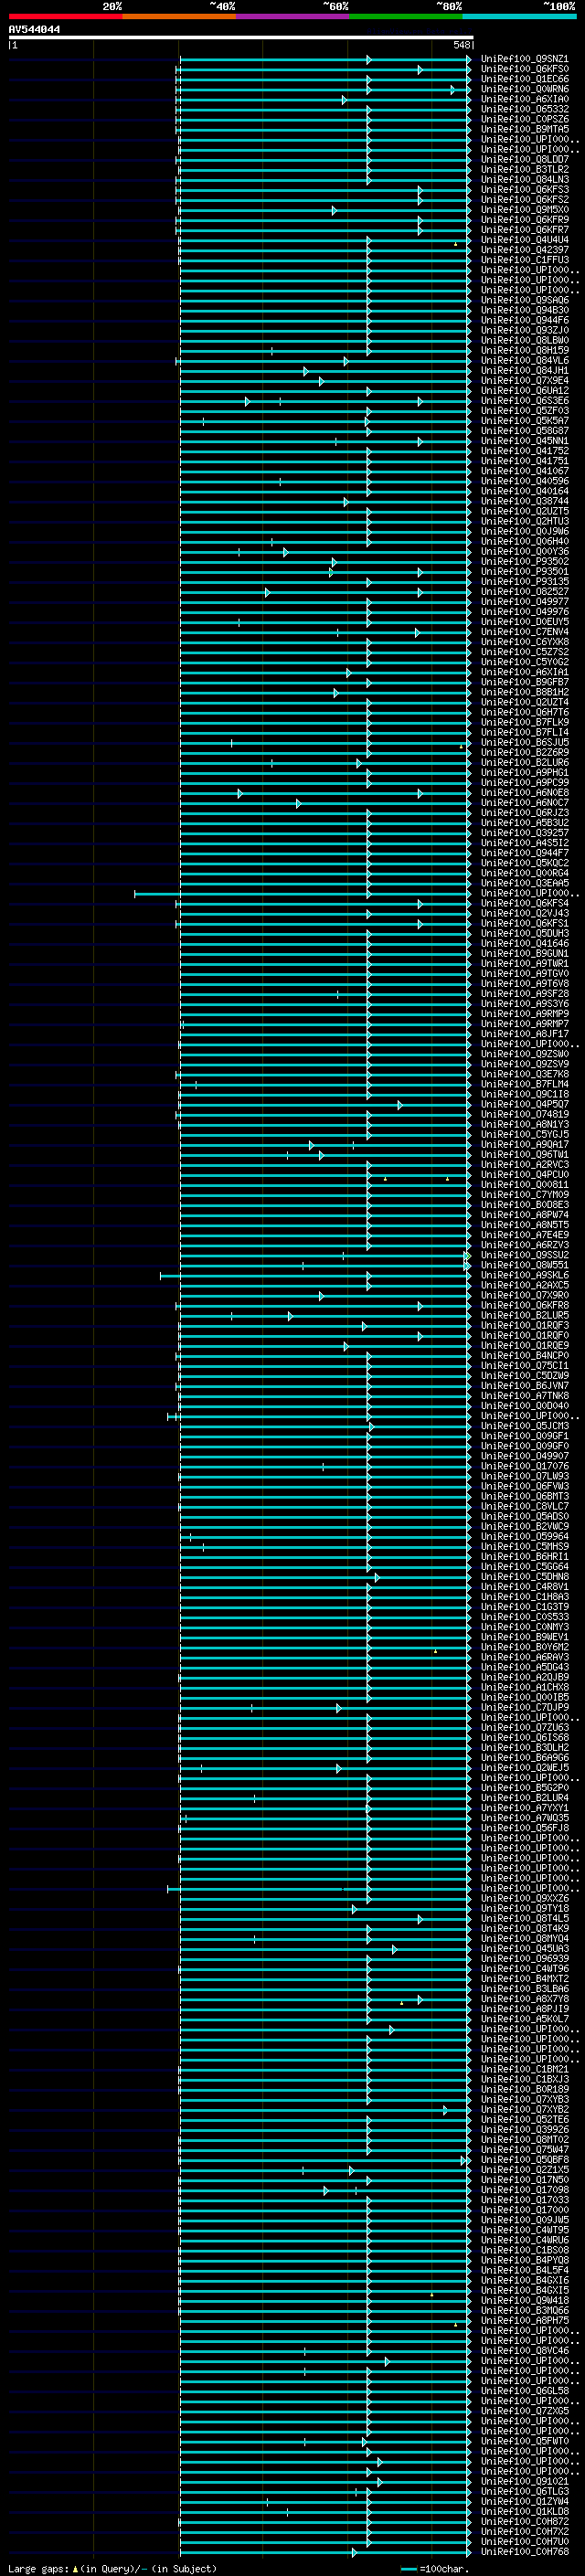
Task: Select the UniRef100_A9SKL6 hit
Action: coord(524,1276)
